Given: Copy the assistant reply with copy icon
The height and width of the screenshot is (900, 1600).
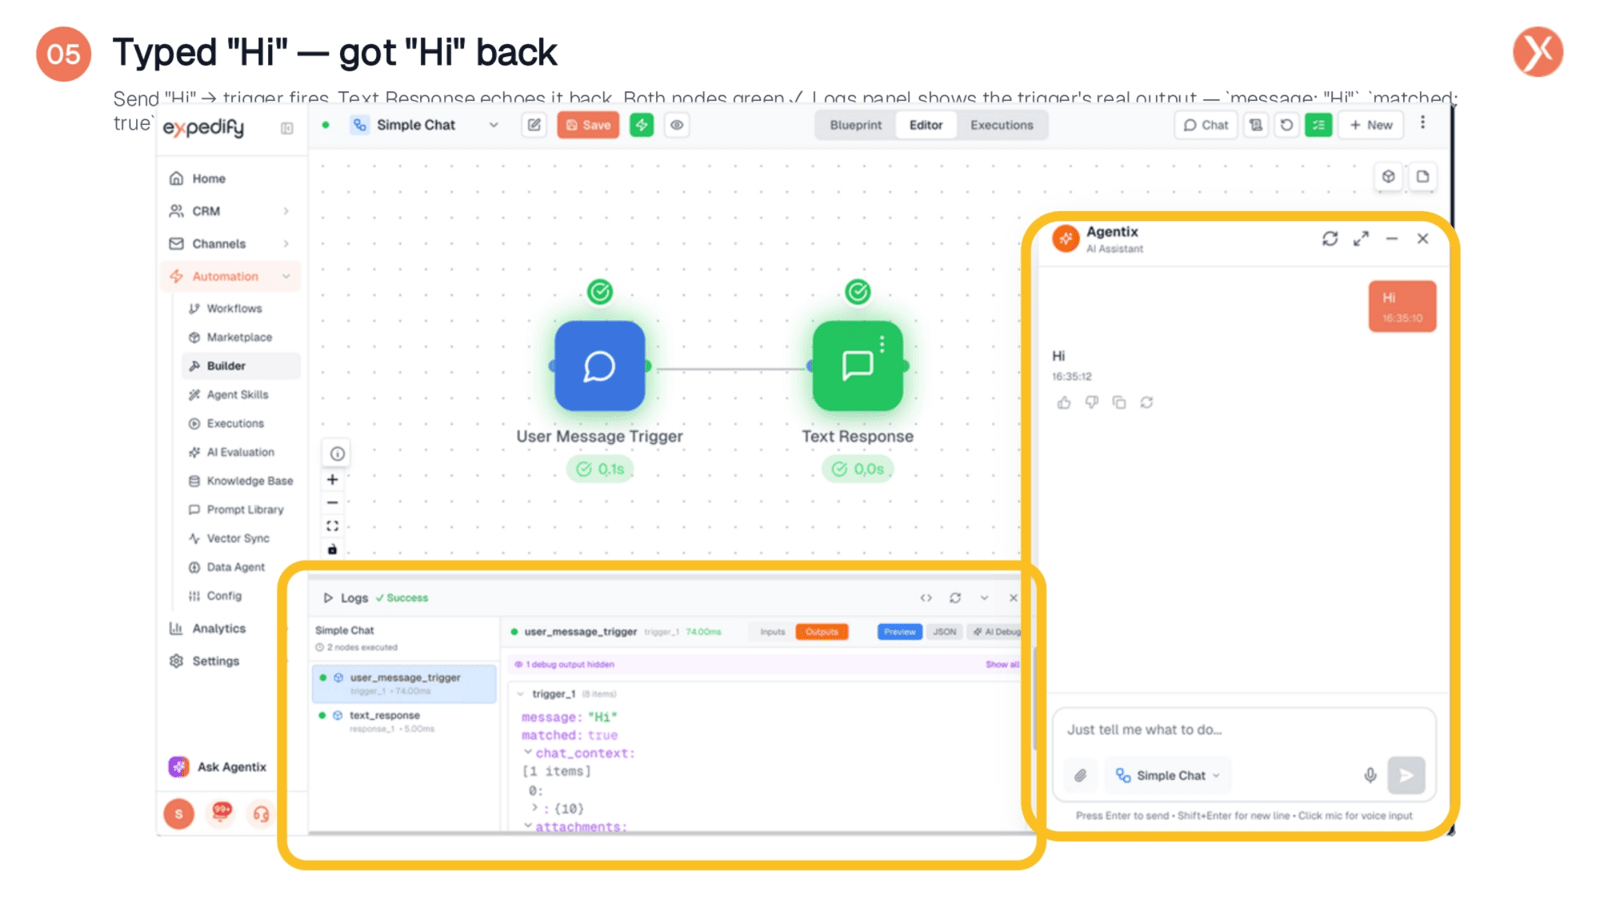Looking at the screenshot, I should point(1119,402).
